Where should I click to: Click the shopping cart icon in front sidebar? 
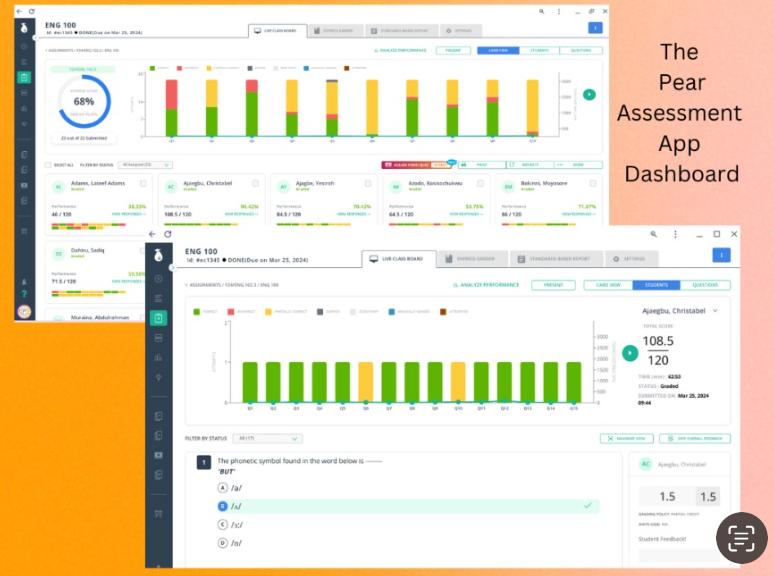point(158,514)
